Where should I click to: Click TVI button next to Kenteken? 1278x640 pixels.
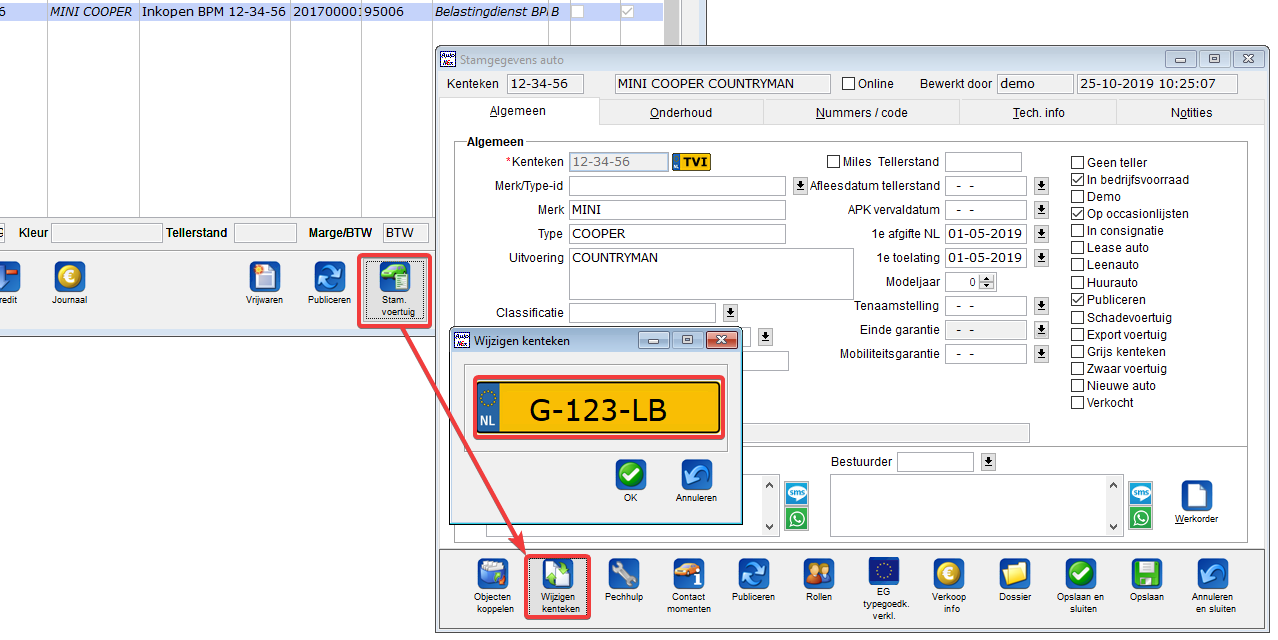click(691, 162)
